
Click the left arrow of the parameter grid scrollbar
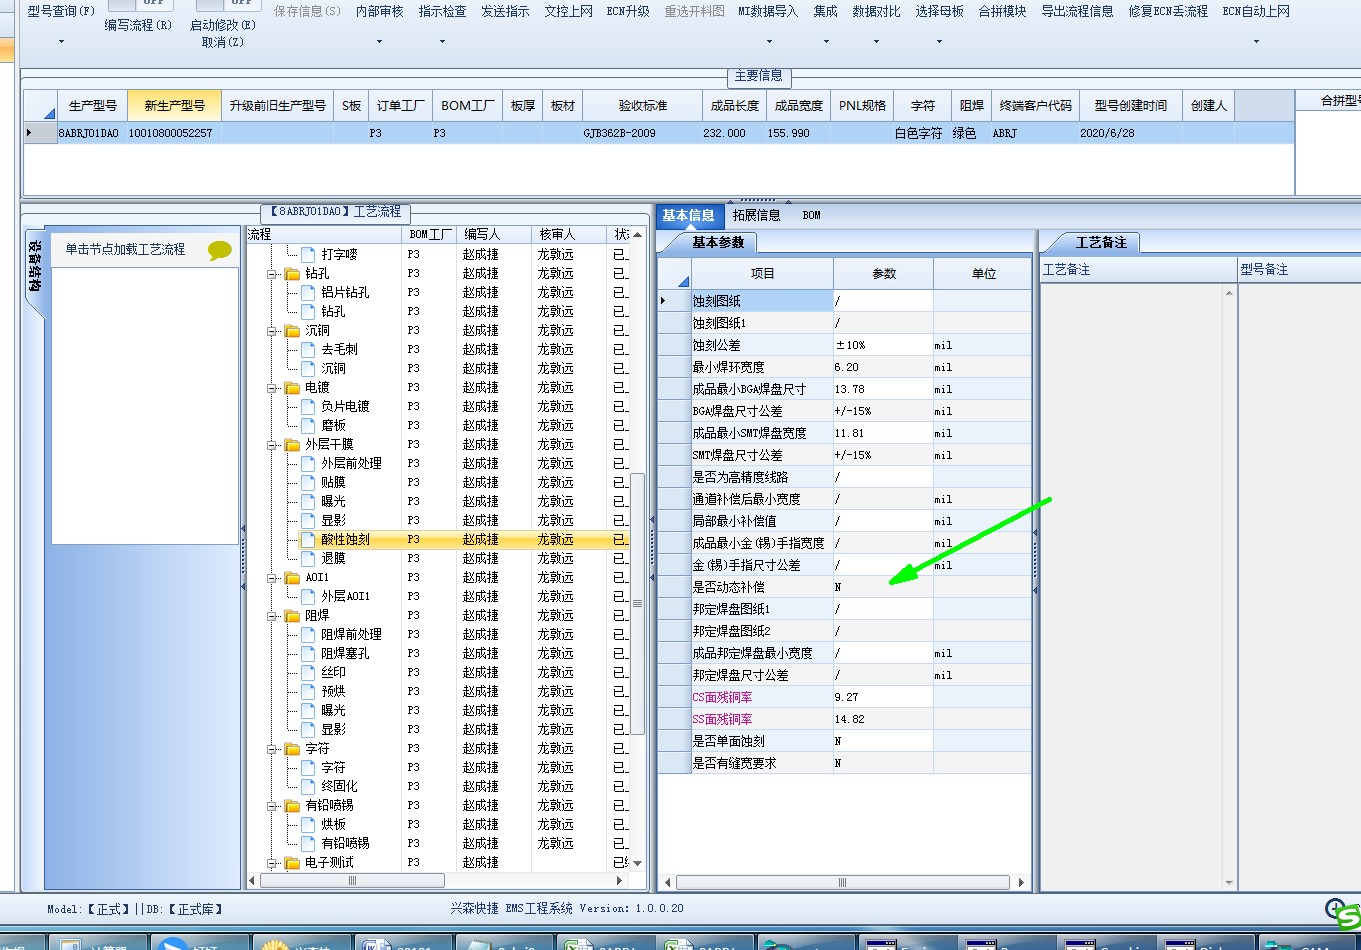(x=667, y=882)
